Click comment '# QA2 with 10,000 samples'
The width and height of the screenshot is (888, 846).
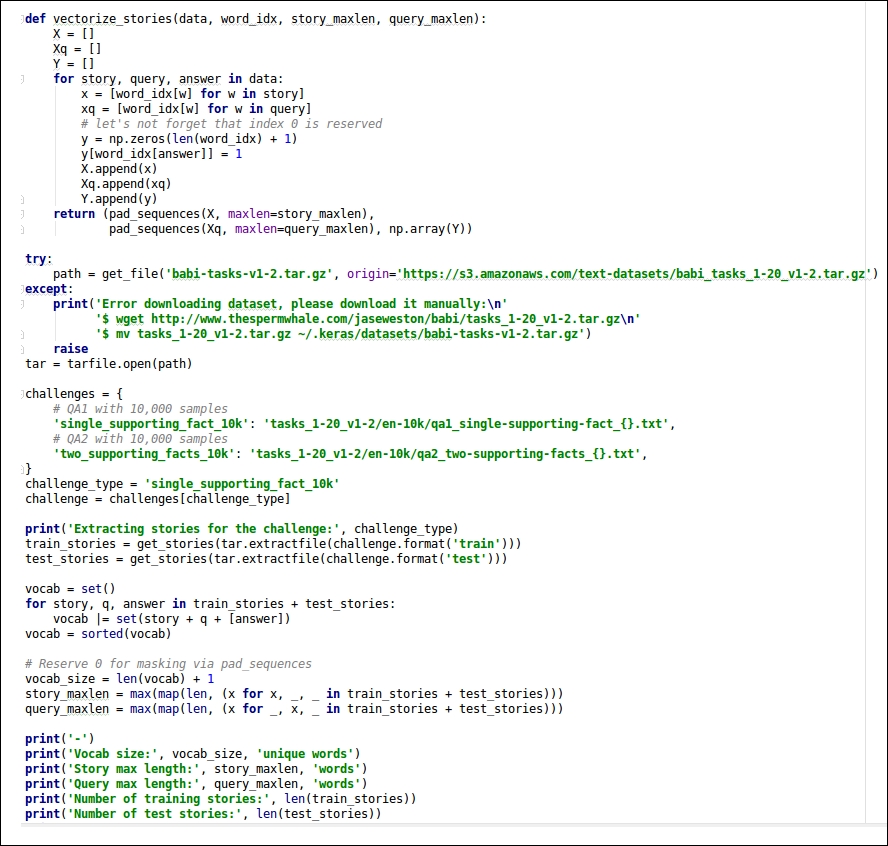[x=140, y=439]
